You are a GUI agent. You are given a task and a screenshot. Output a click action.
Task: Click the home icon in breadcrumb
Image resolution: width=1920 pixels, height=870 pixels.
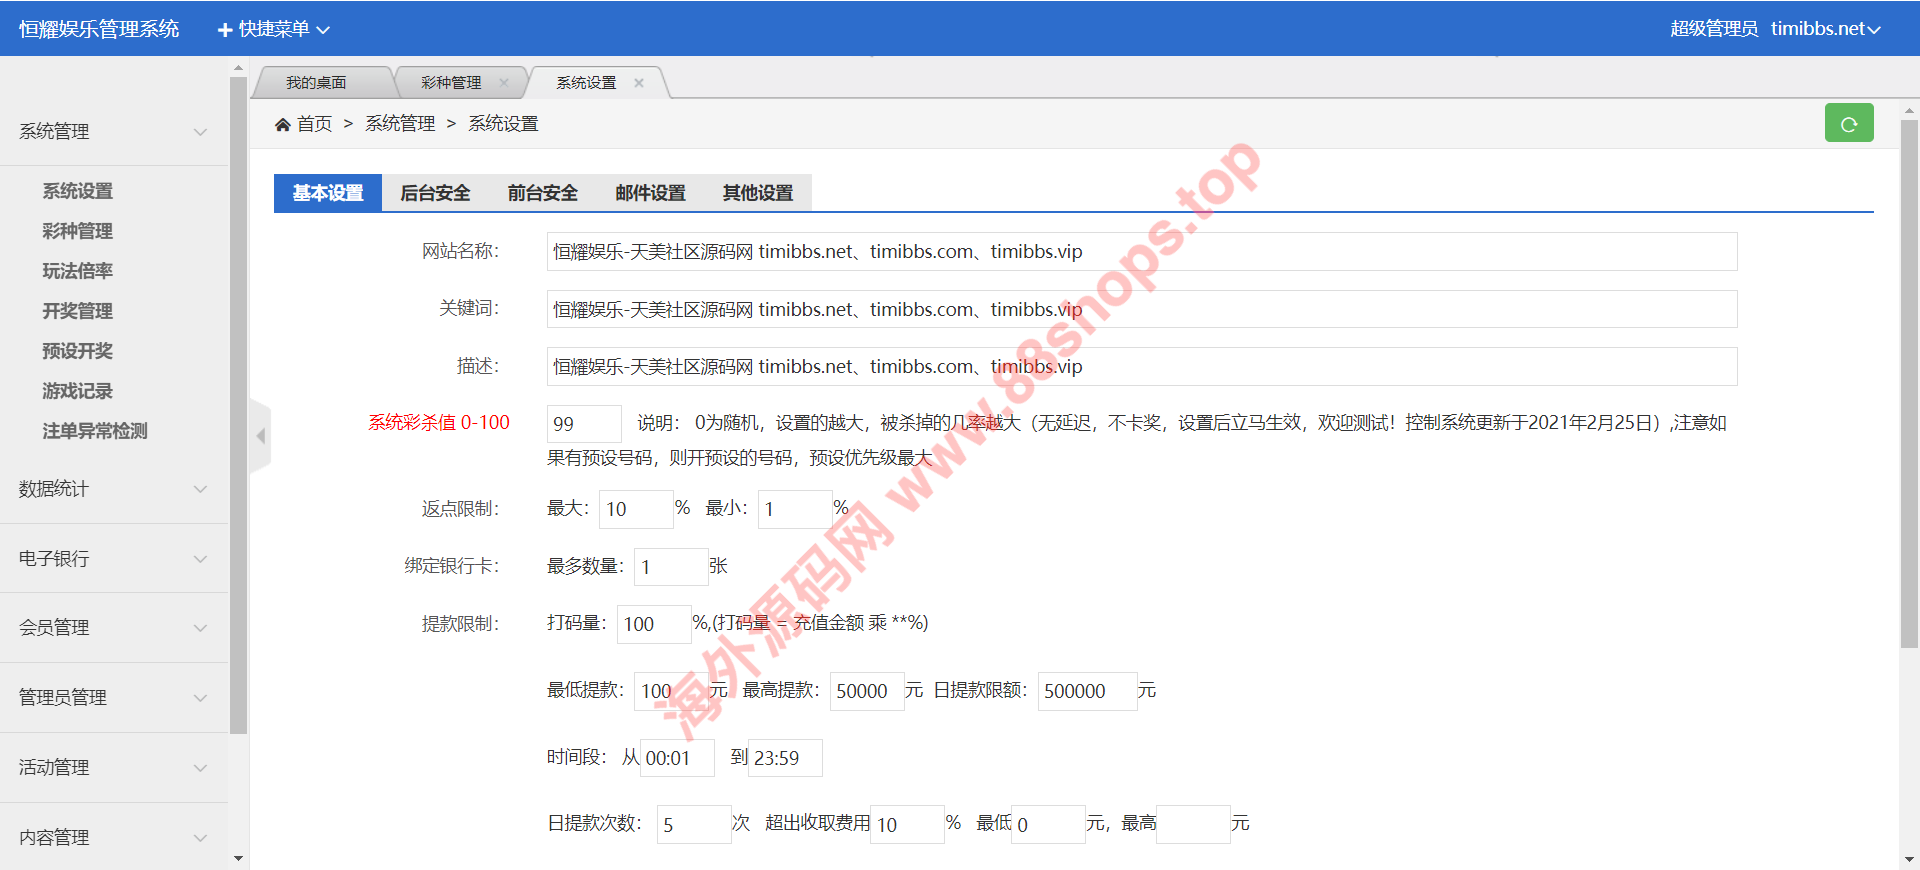(x=283, y=124)
